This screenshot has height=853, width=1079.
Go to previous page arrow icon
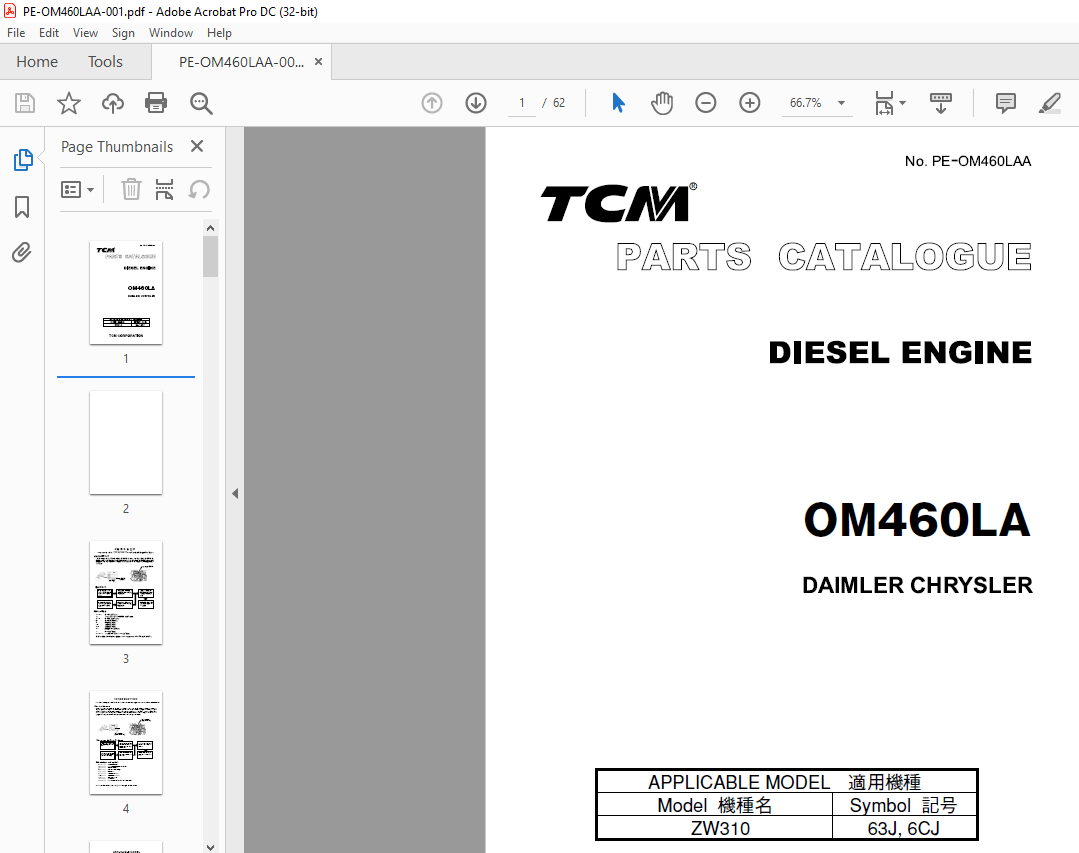click(431, 103)
